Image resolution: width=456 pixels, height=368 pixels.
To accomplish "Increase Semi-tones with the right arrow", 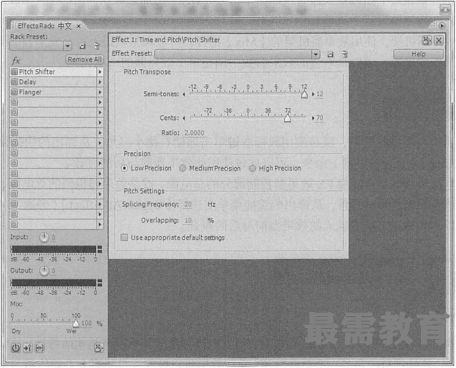I will pyautogui.click(x=313, y=94).
